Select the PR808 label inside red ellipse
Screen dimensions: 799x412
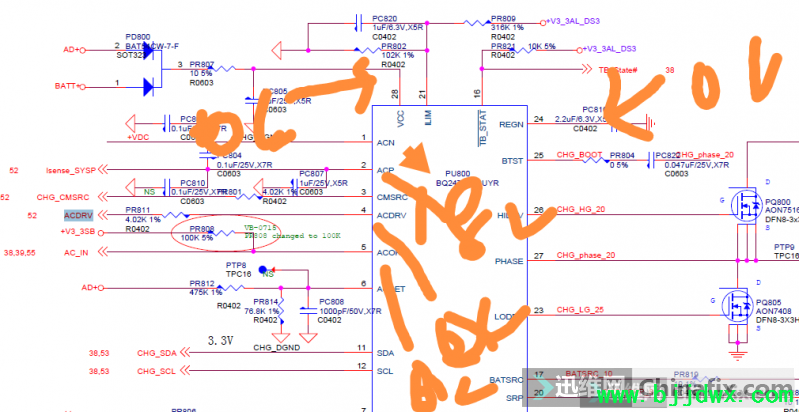(202, 229)
